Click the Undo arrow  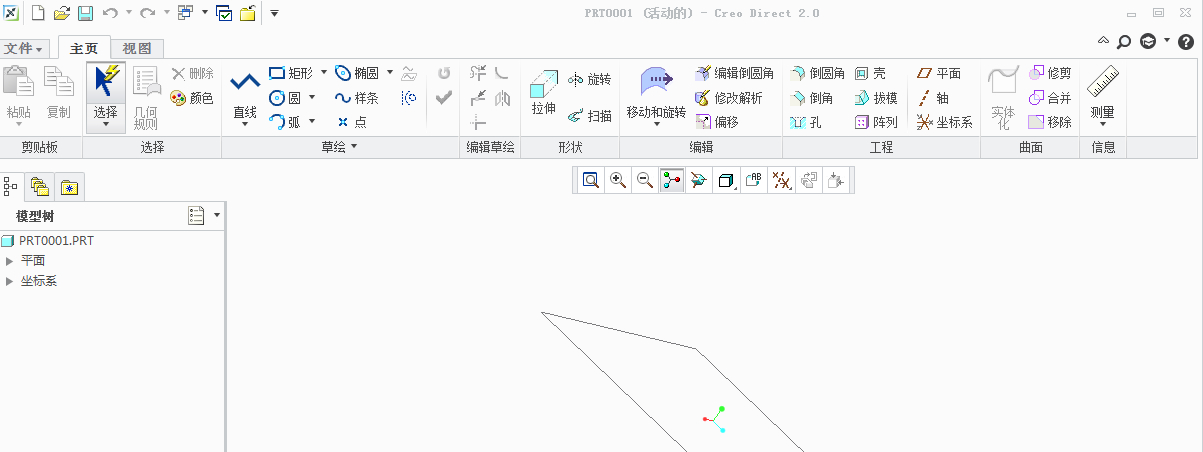tap(110, 13)
